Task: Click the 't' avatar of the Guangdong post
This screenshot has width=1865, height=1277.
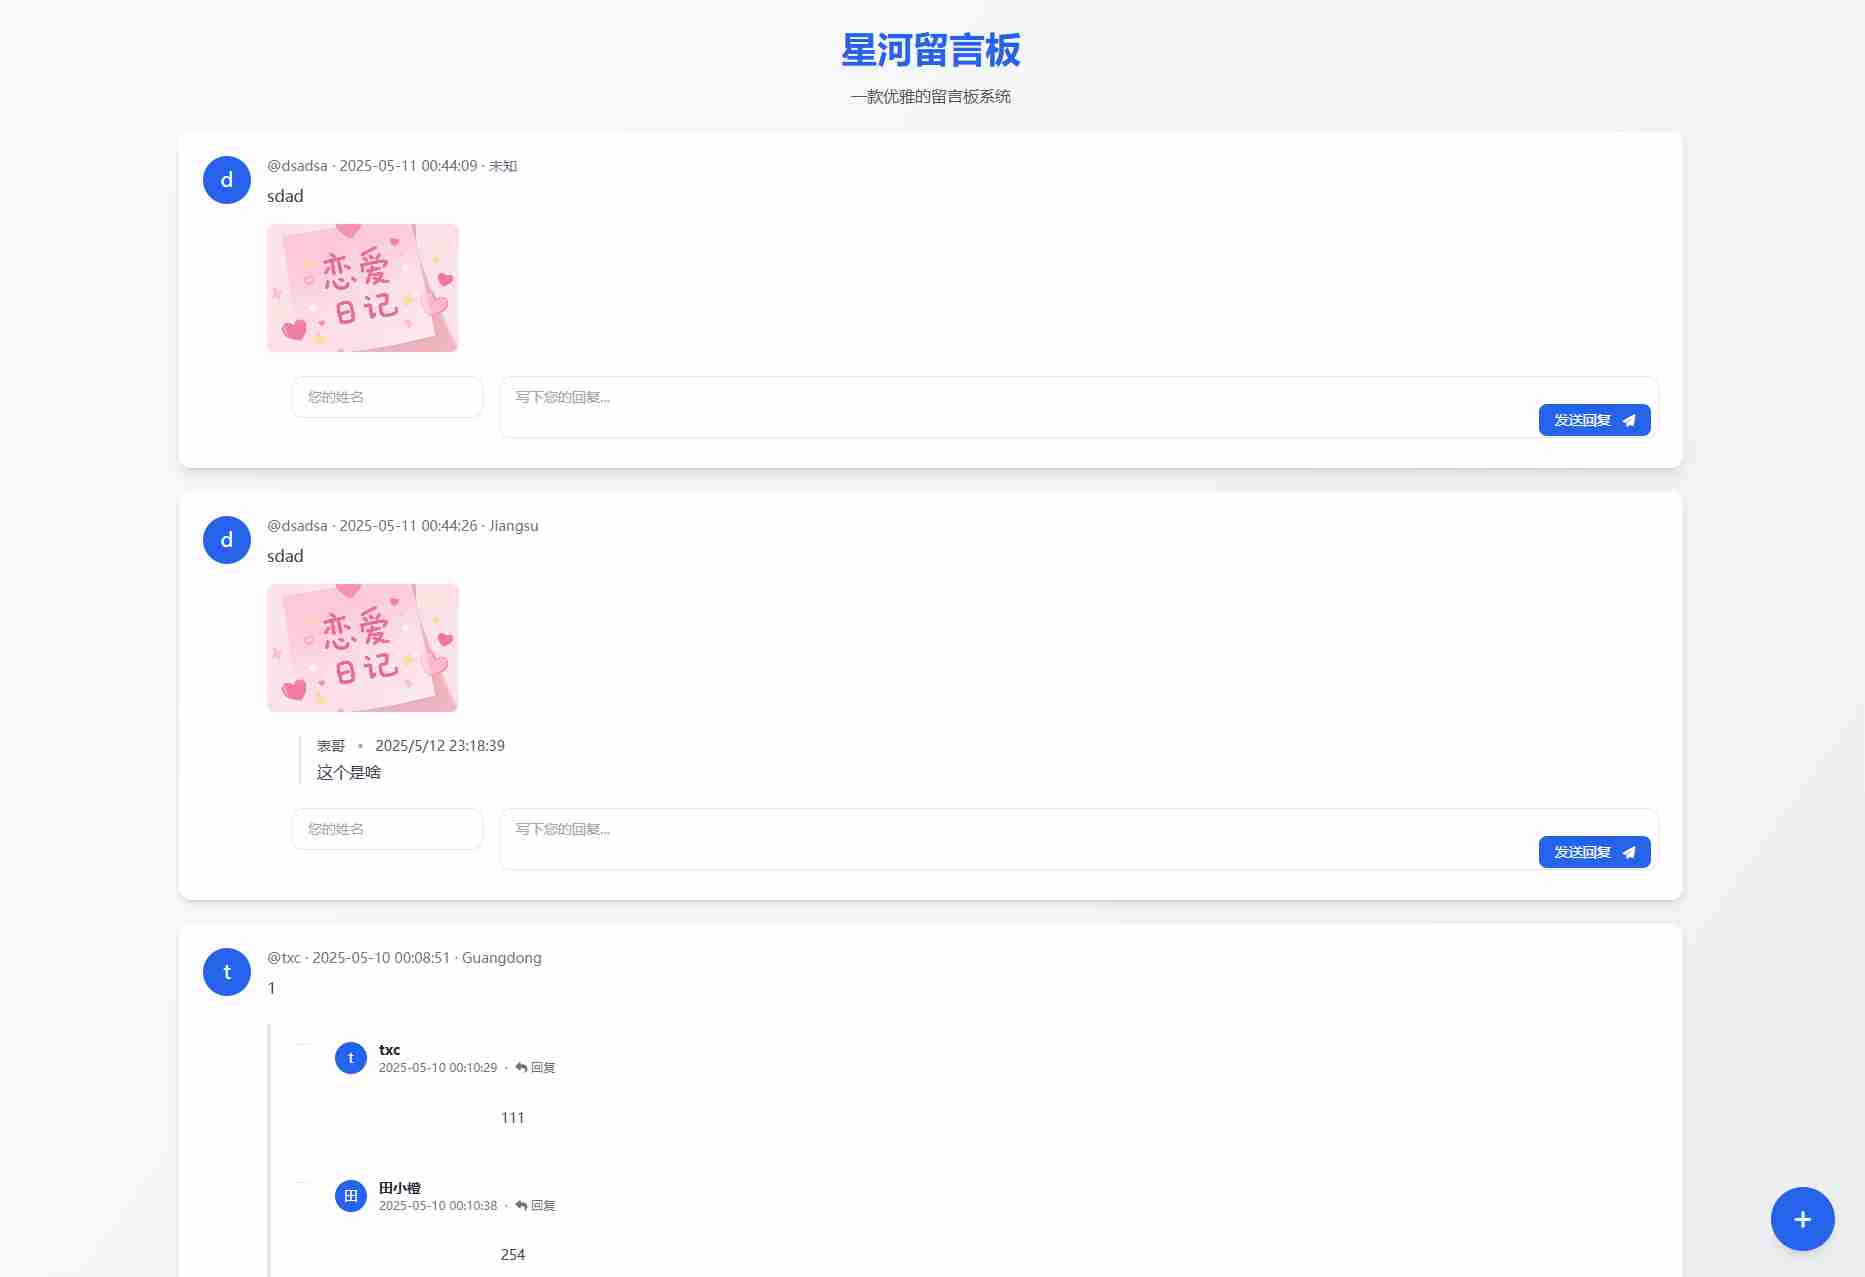Action: click(227, 972)
